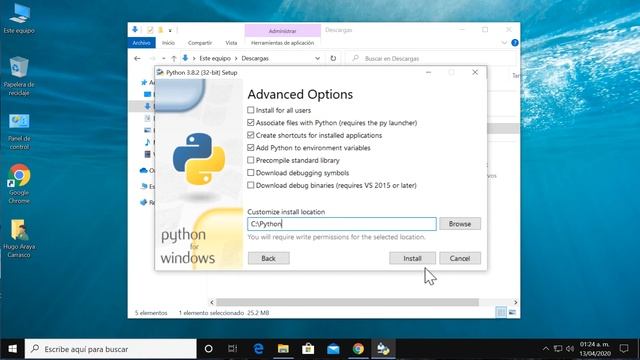The height and width of the screenshot is (360, 640).
Task: Launch Microsoft Edge from taskbar
Action: [x=258, y=349]
